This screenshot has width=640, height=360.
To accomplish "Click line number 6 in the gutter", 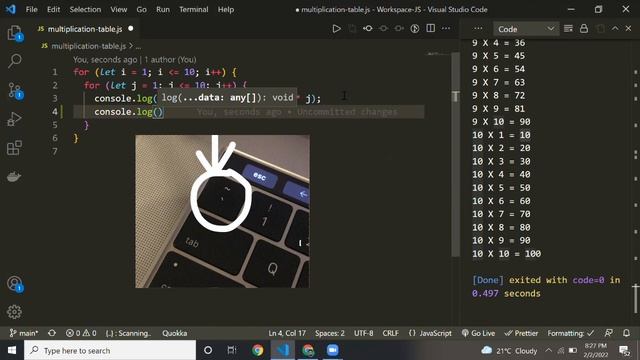I will (x=55, y=138).
